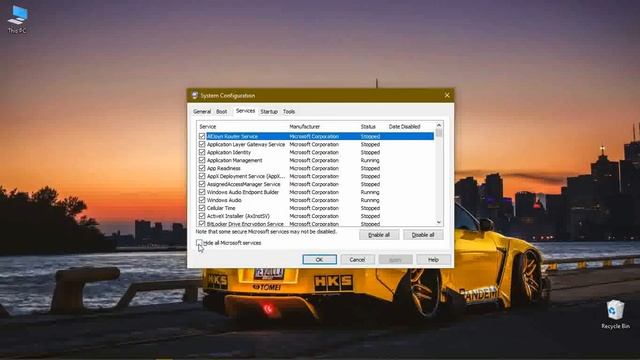Select the Services tab
This screenshot has width=640, height=360.
[x=245, y=111]
